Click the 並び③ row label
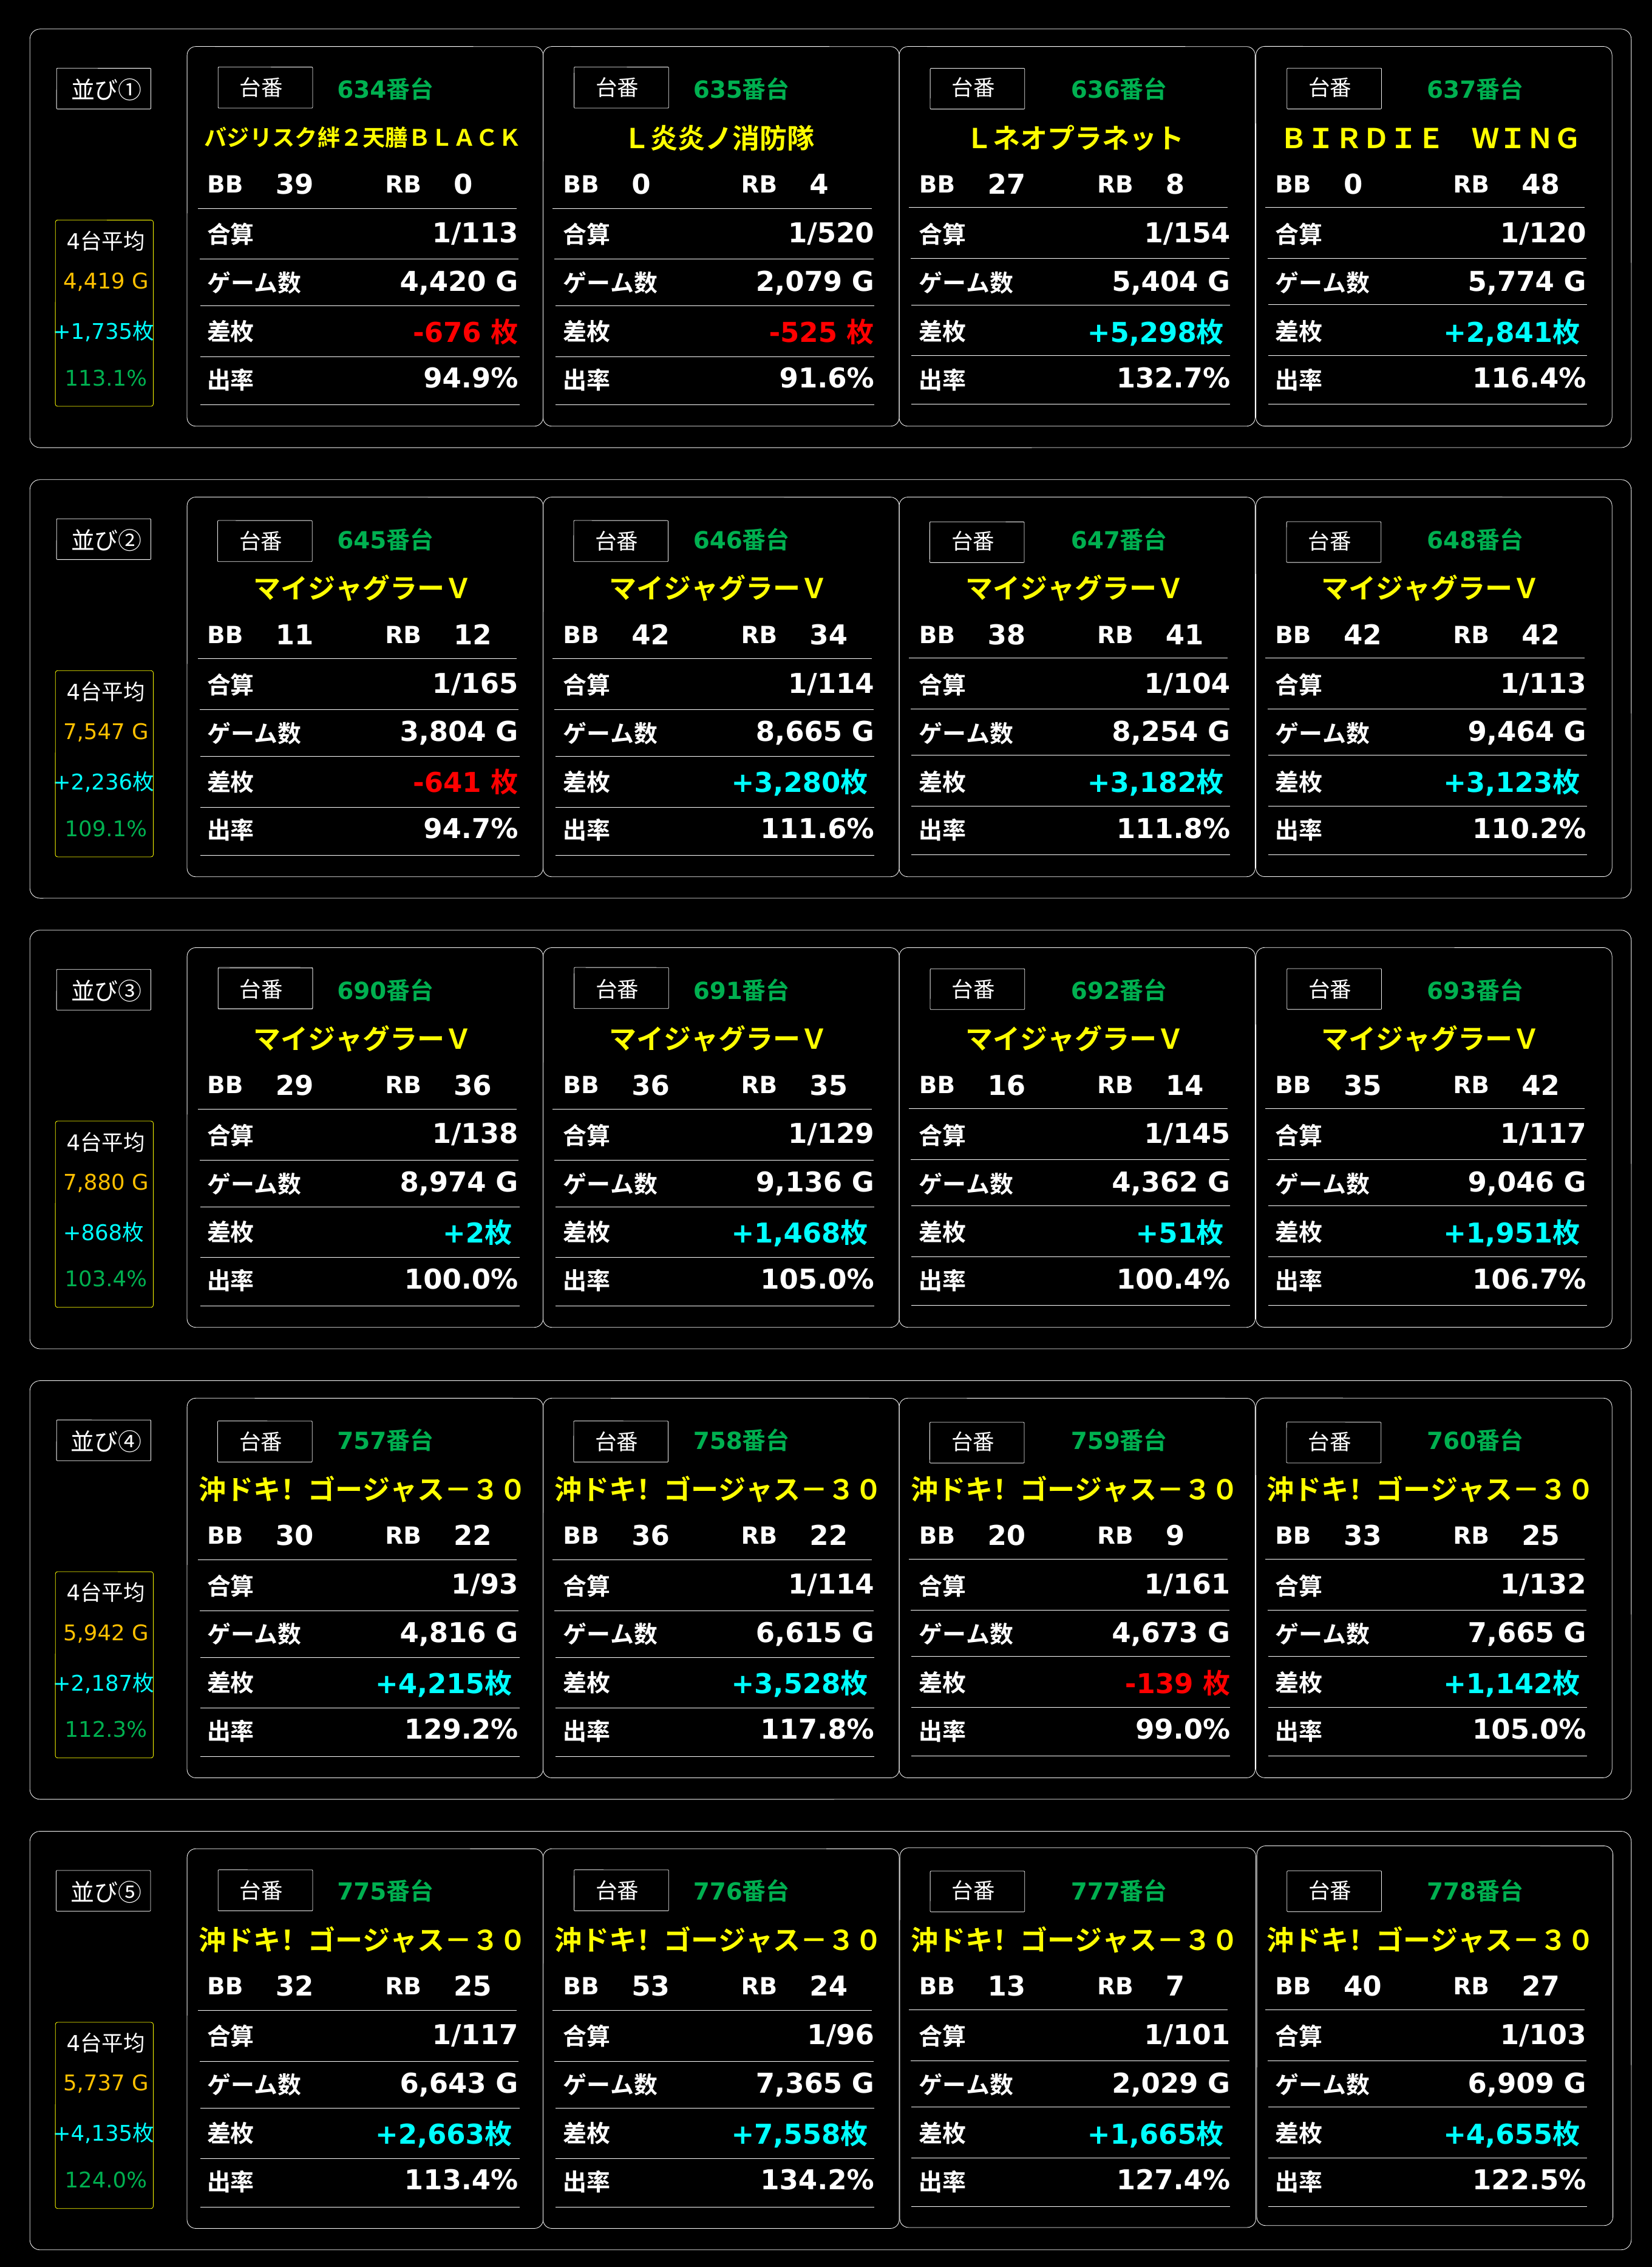This screenshot has height=2267, width=1652. pyautogui.click(x=104, y=990)
